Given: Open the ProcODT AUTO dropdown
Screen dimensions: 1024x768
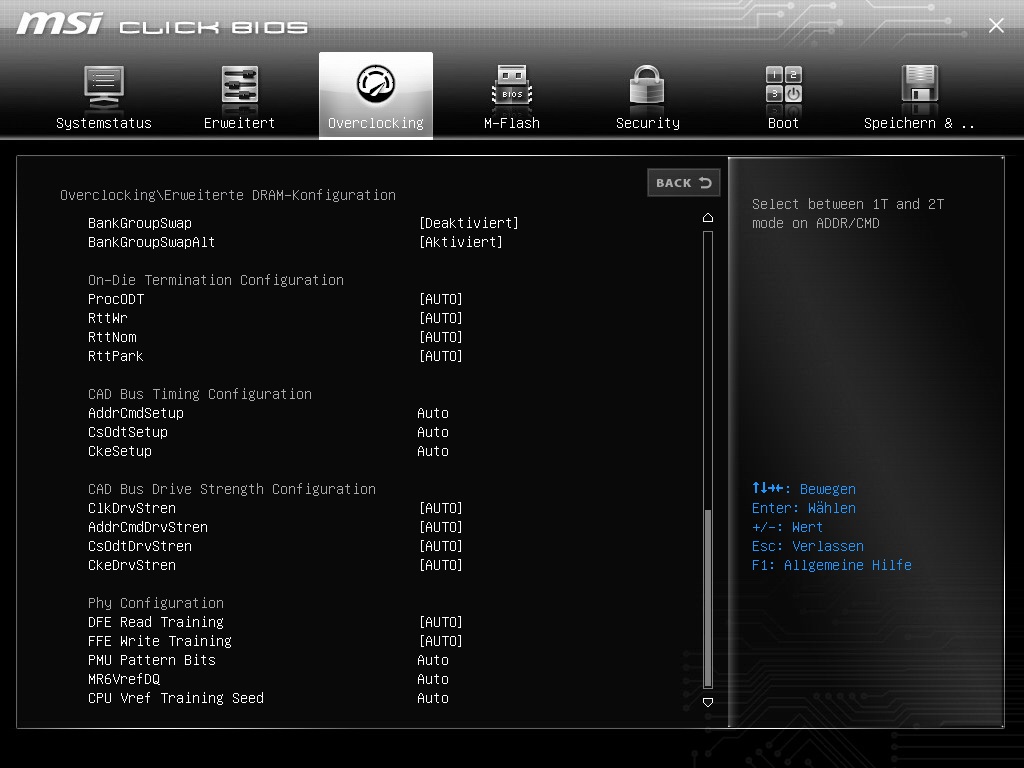Looking at the screenshot, I should 441,299.
